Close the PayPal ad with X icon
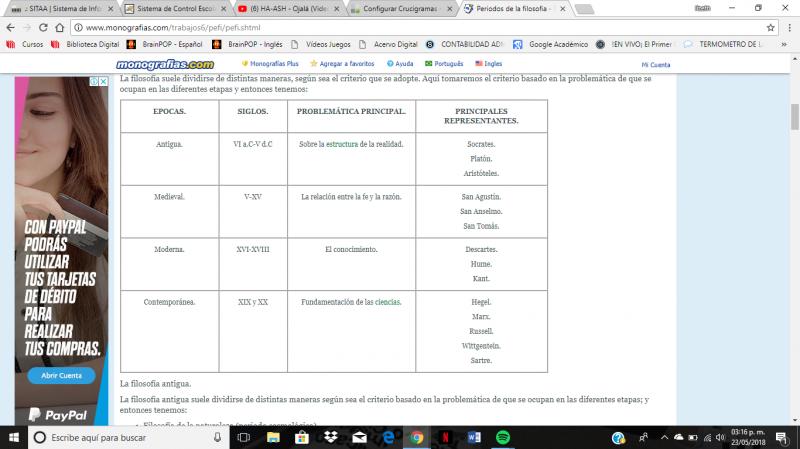This screenshot has height=449, width=800. (104, 82)
